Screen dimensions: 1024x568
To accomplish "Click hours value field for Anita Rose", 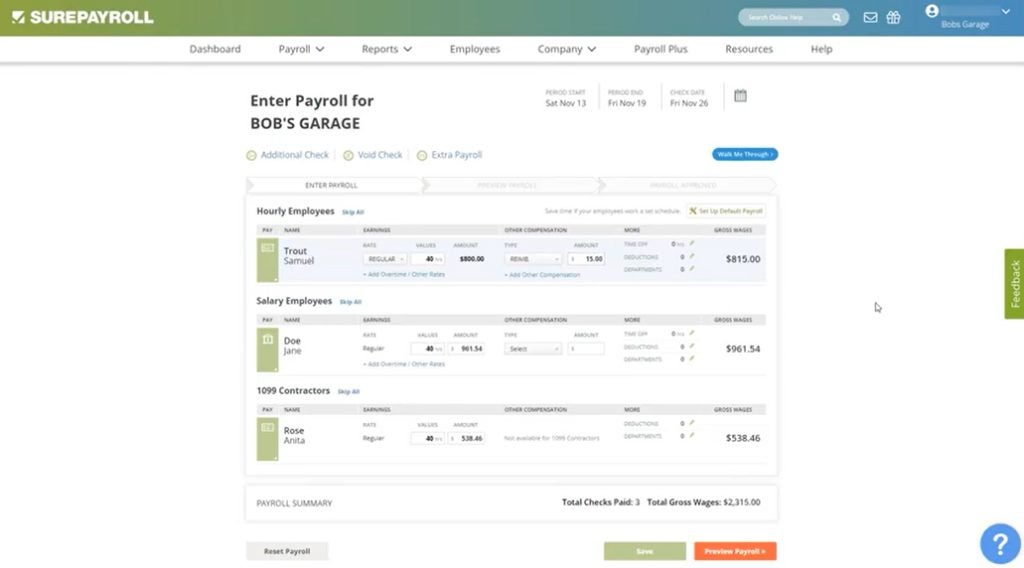I will pos(428,439).
